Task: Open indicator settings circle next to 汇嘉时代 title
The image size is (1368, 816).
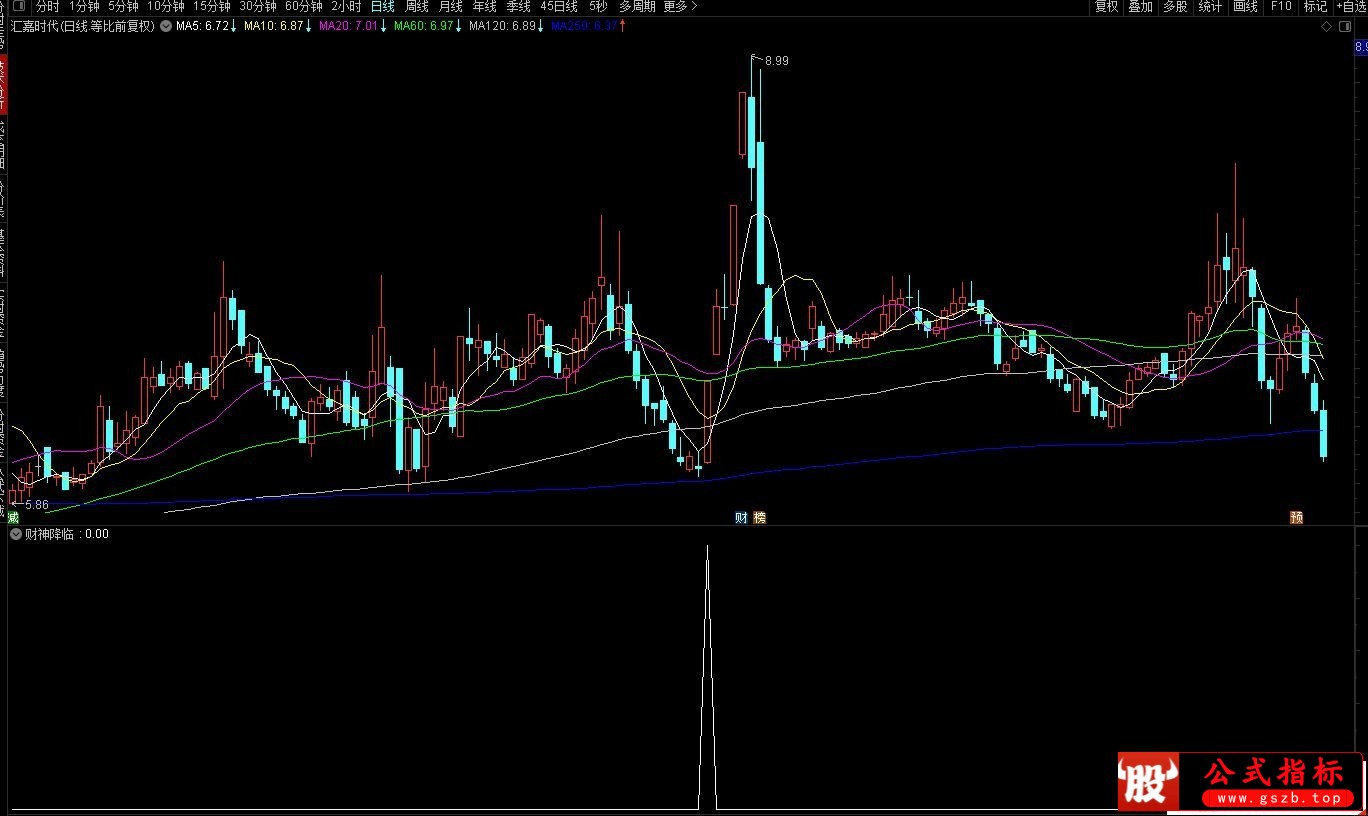Action: [x=165, y=27]
